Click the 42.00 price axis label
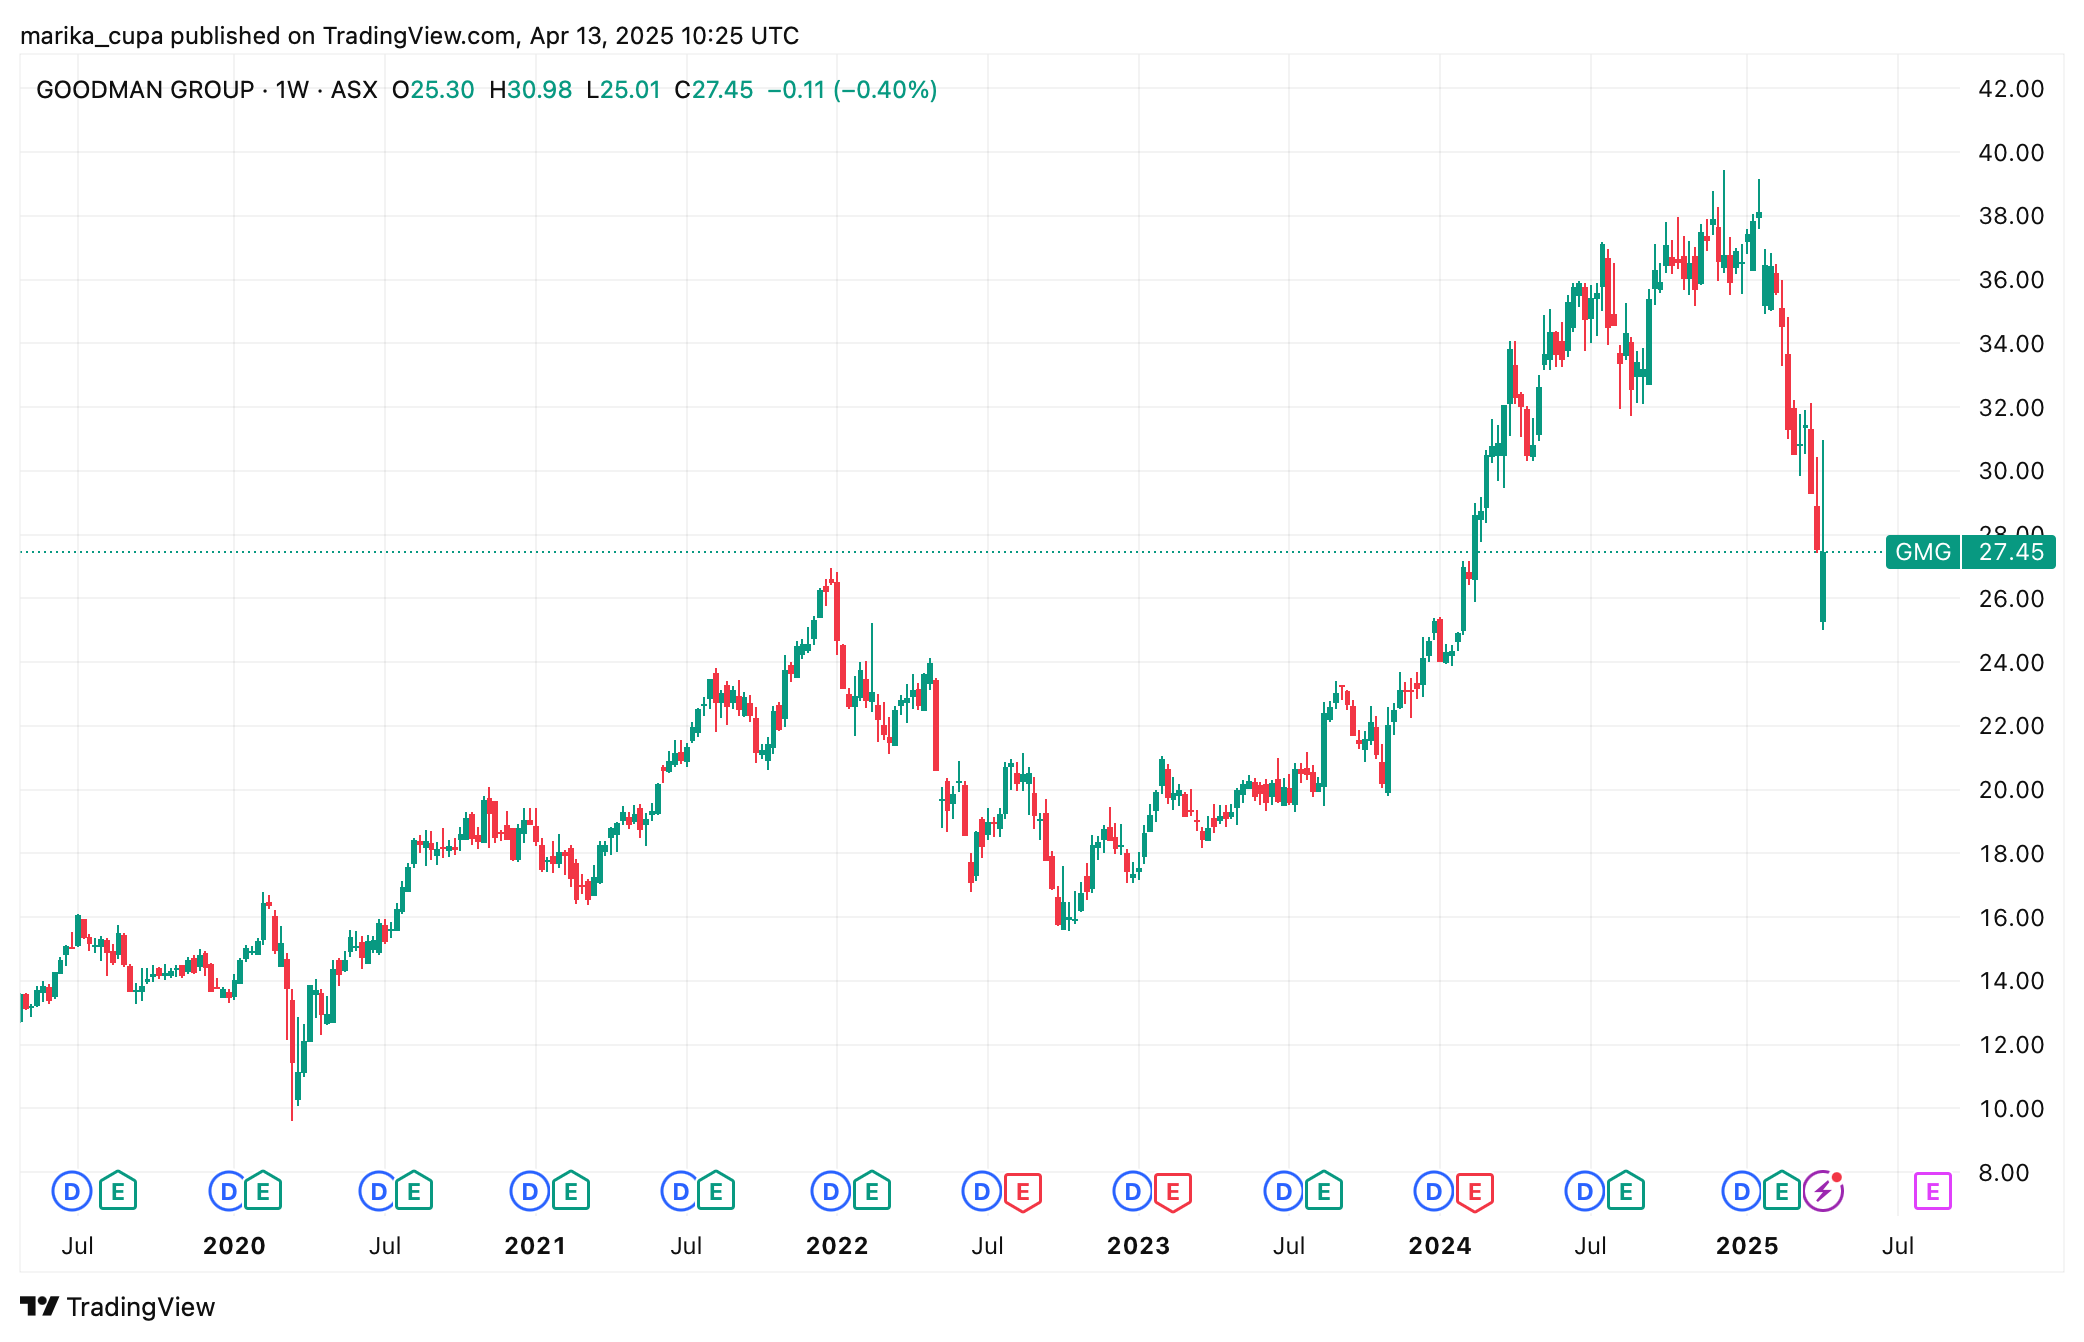The height and width of the screenshot is (1342, 2084). [x=2011, y=89]
